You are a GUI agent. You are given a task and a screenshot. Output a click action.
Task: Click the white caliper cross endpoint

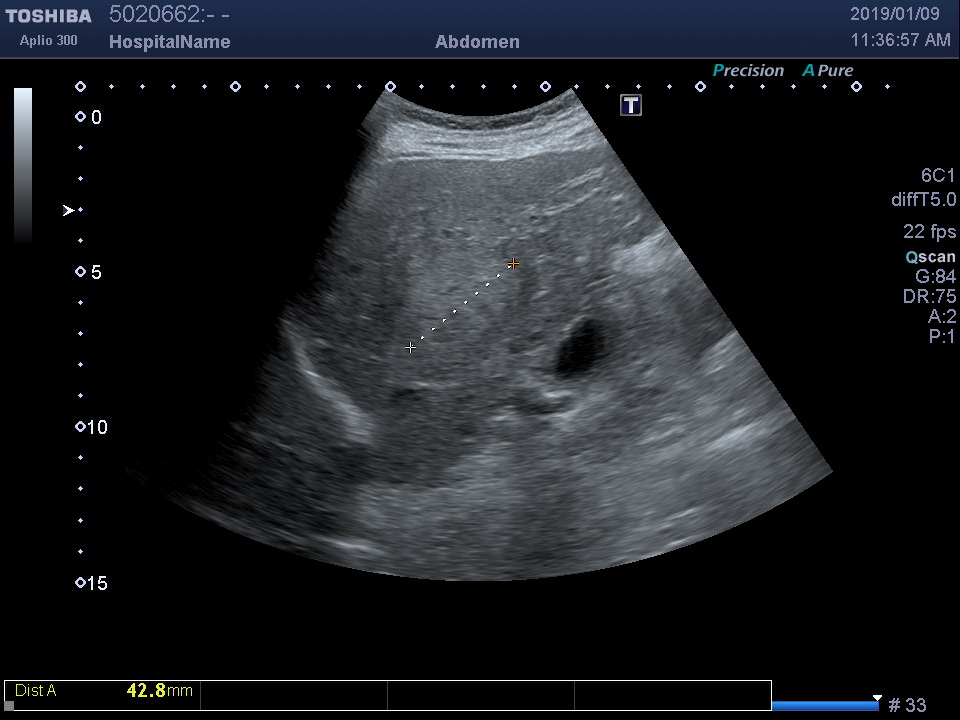pyautogui.click(x=410, y=347)
